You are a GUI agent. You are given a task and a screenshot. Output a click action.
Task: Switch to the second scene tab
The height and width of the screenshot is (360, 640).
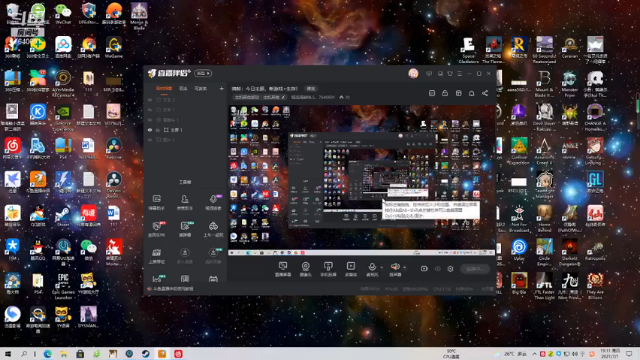(183, 89)
